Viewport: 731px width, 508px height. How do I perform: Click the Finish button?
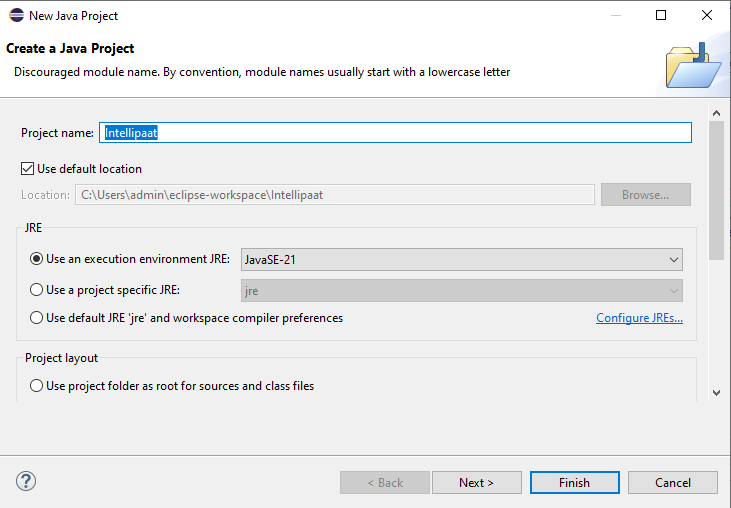tap(574, 482)
